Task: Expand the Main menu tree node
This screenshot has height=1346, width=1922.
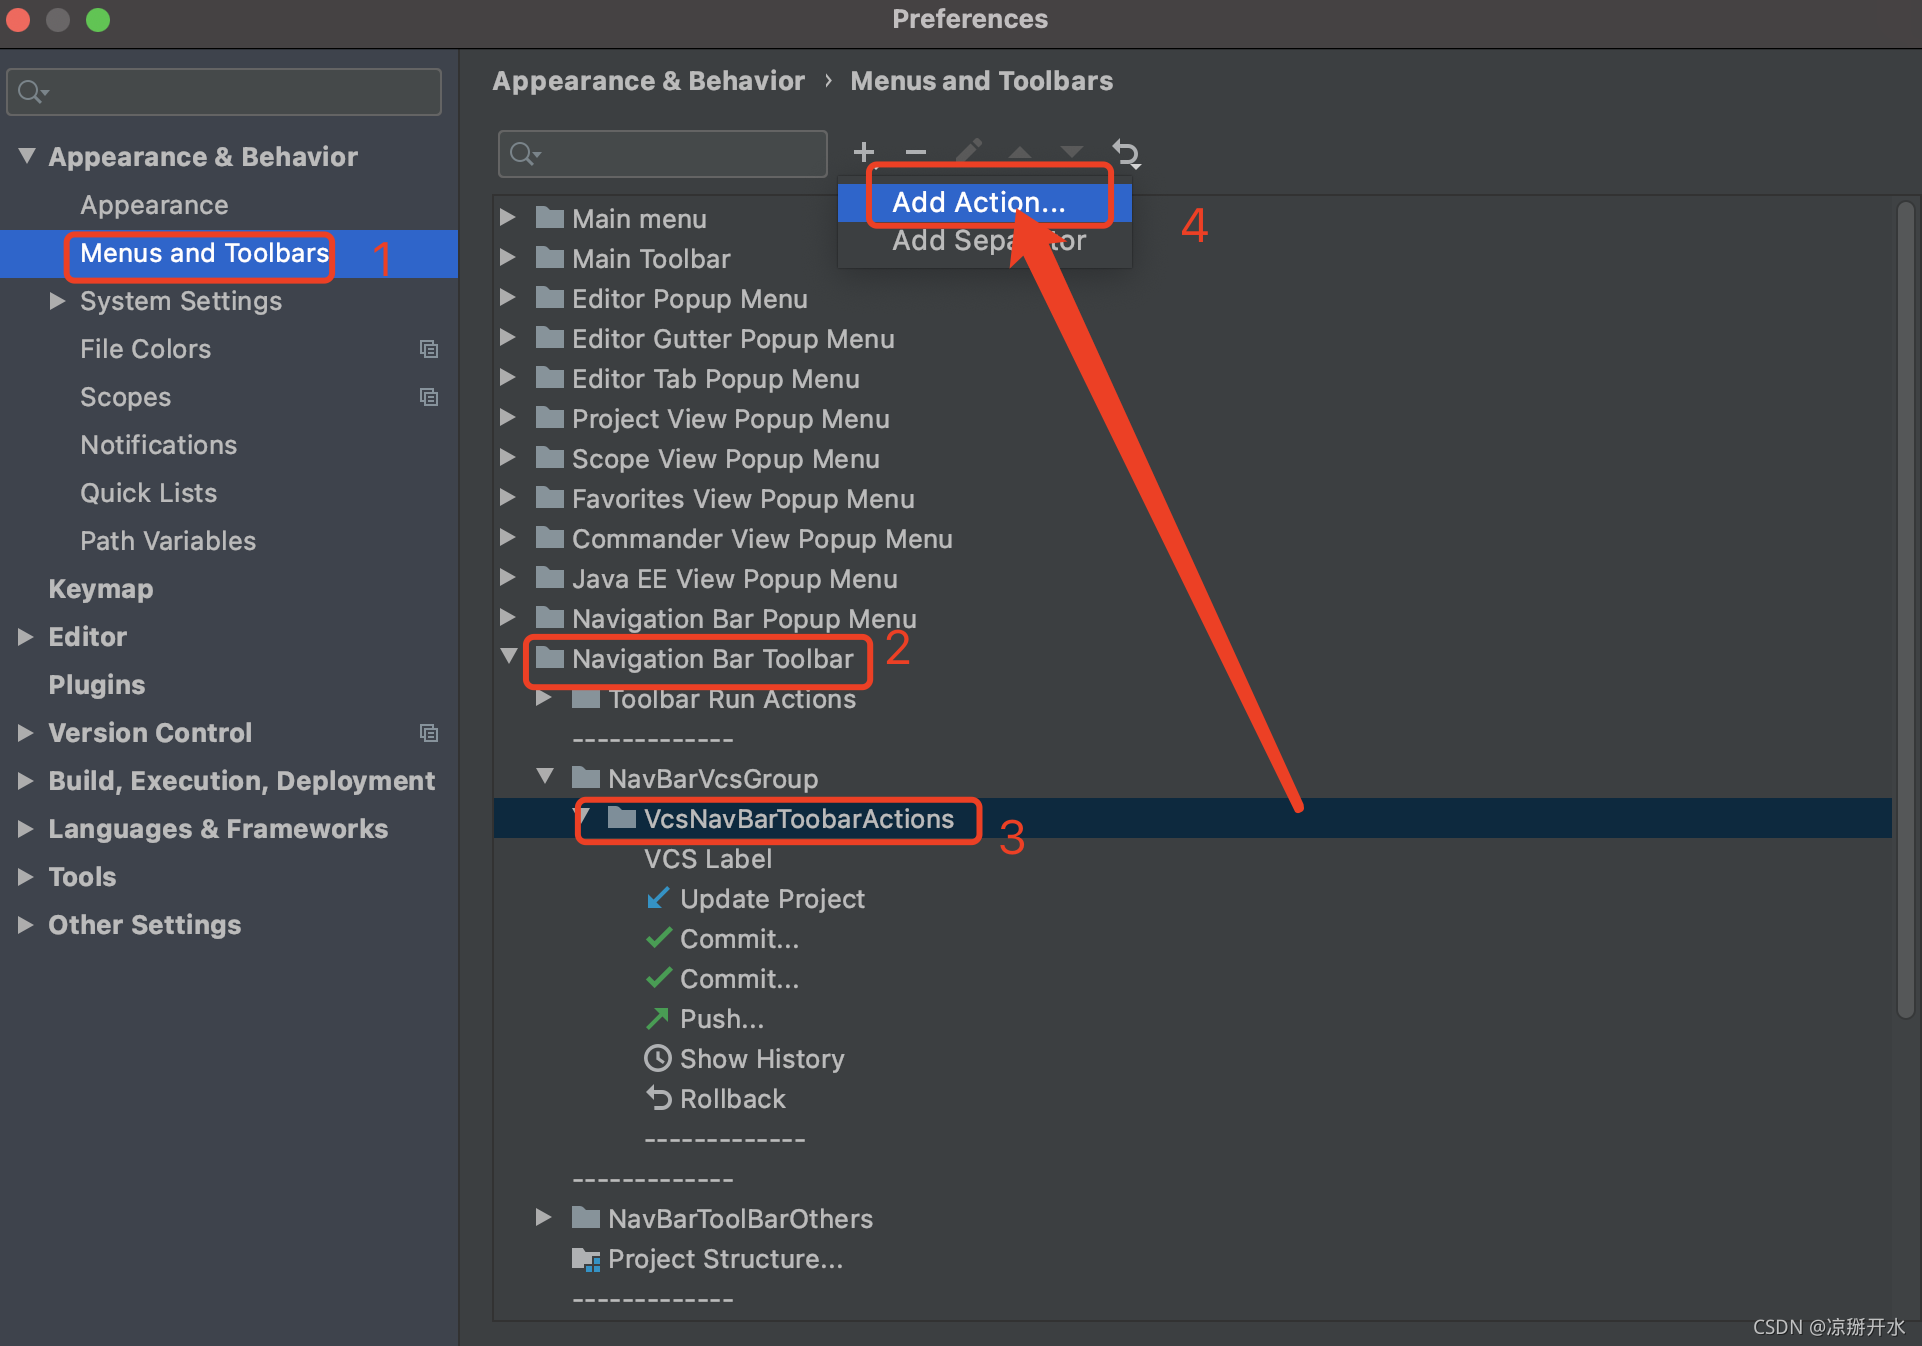Action: pyautogui.click(x=509, y=217)
